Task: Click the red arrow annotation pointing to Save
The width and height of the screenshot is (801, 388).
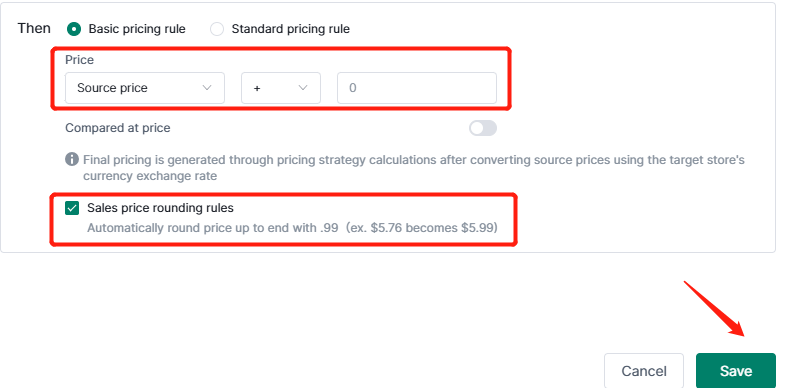Action: click(x=715, y=309)
